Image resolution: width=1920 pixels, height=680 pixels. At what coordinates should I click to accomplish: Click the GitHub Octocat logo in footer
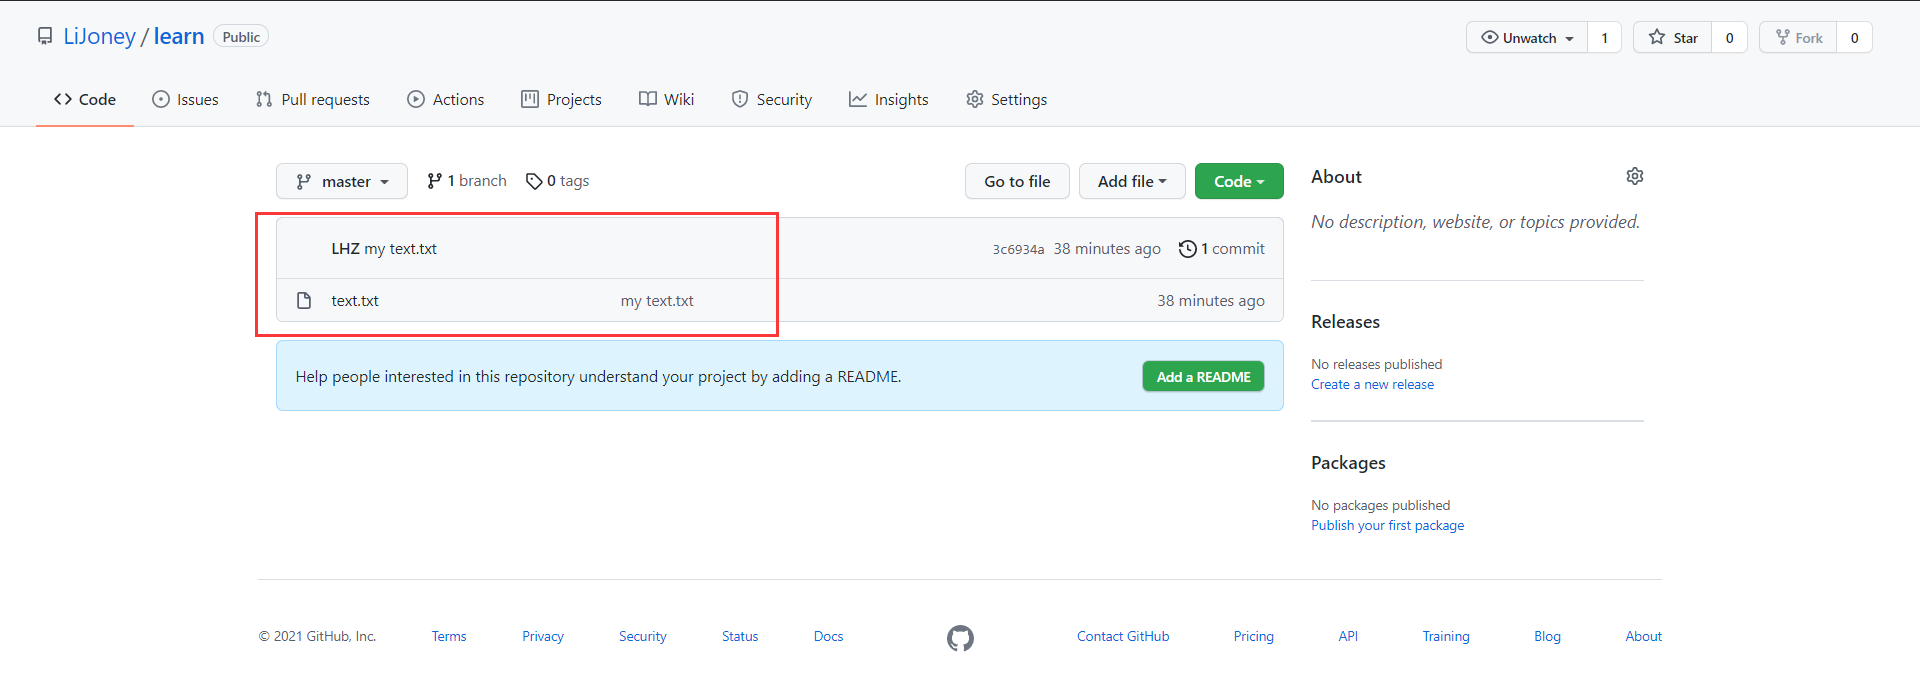pyautogui.click(x=960, y=638)
